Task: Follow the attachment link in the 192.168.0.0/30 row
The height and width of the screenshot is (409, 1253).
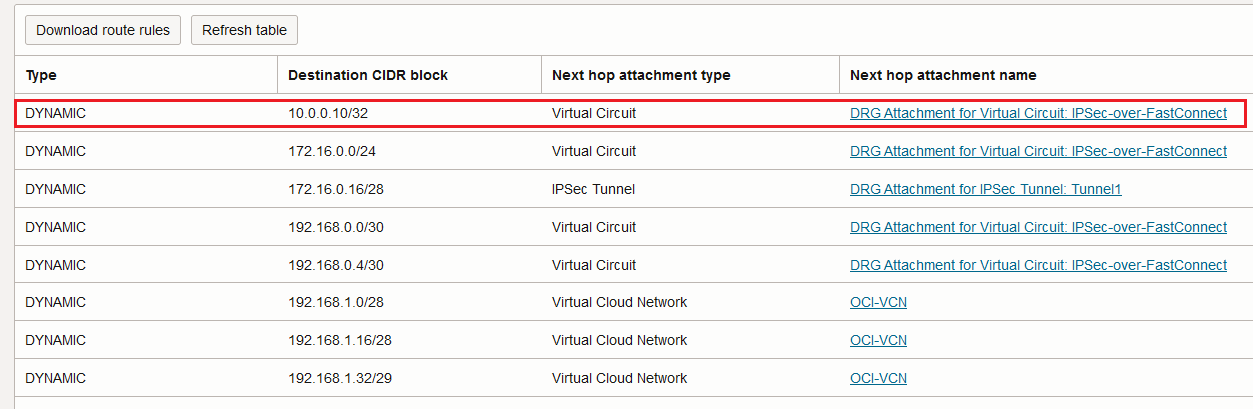Action: point(1038,227)
